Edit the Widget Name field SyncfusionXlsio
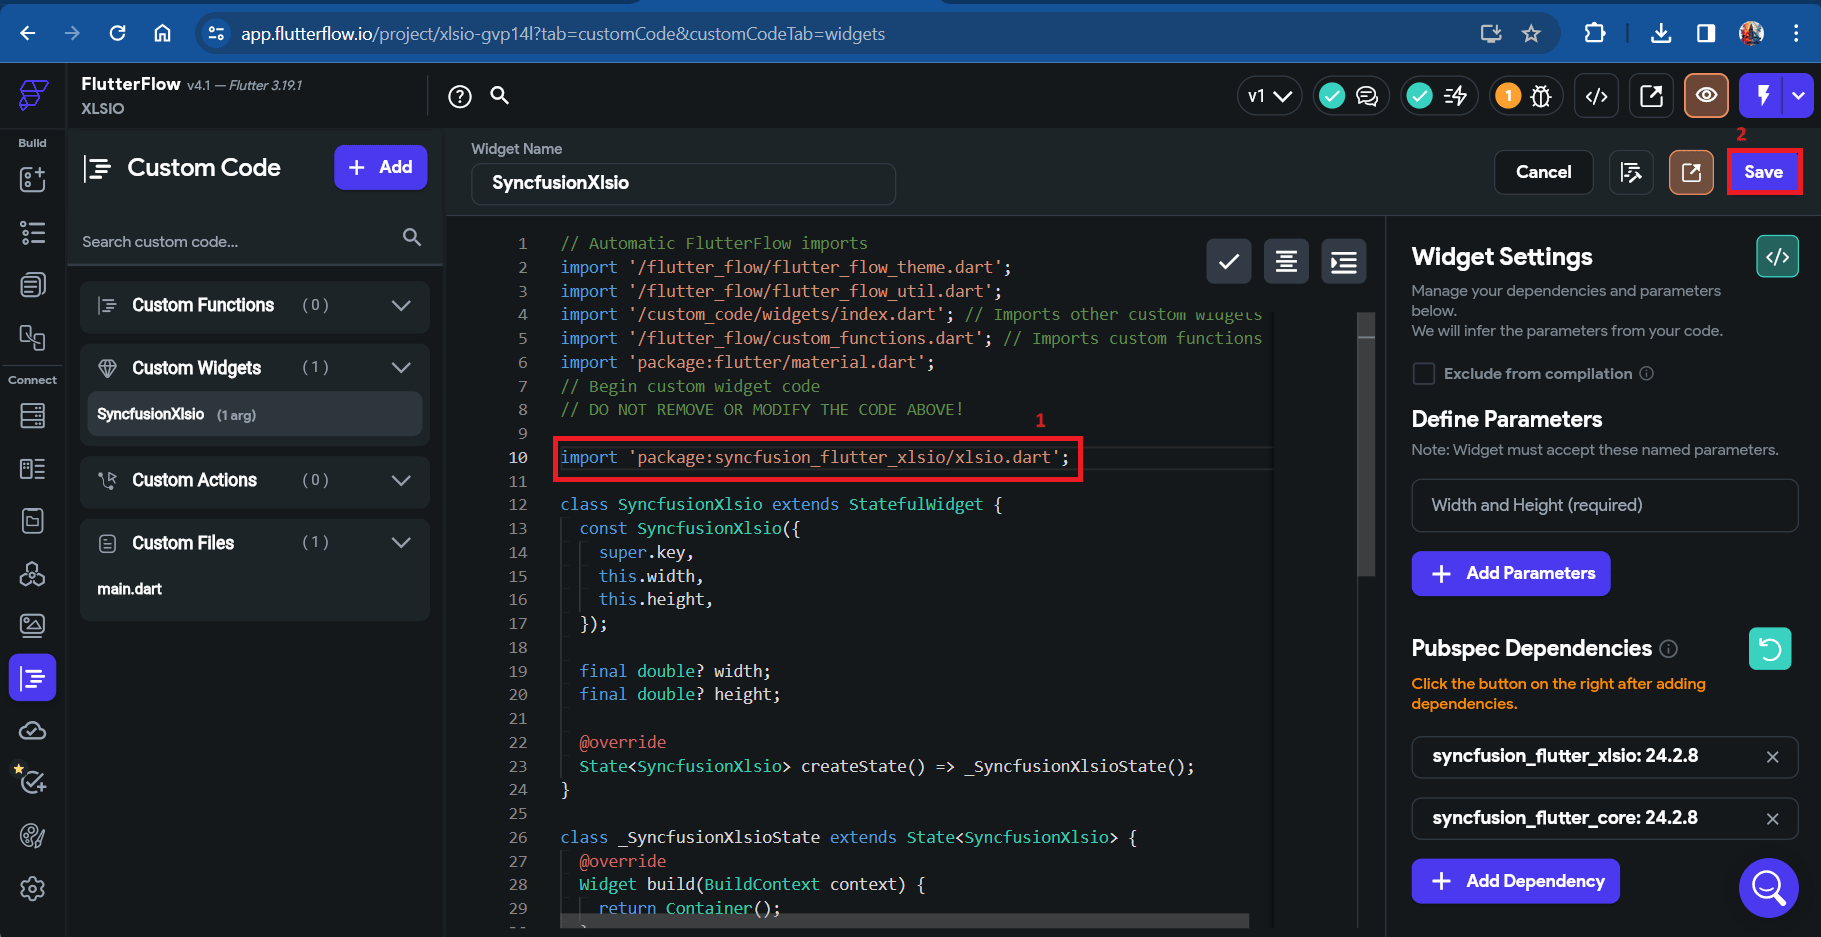 click(x=683, y=183)
